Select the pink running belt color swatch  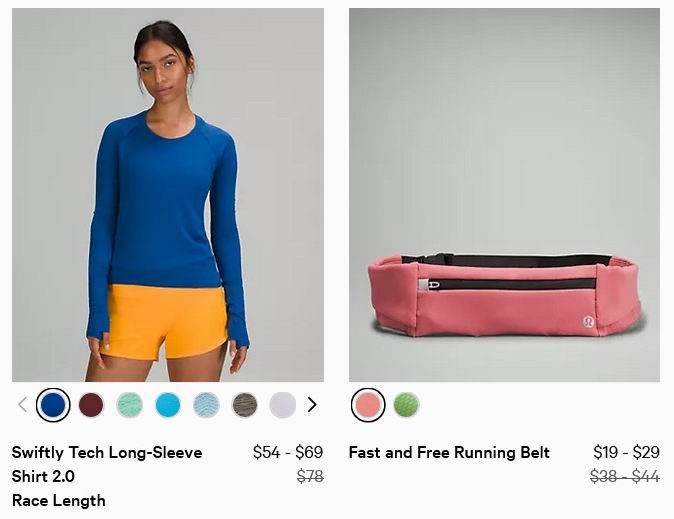(368, 405)
